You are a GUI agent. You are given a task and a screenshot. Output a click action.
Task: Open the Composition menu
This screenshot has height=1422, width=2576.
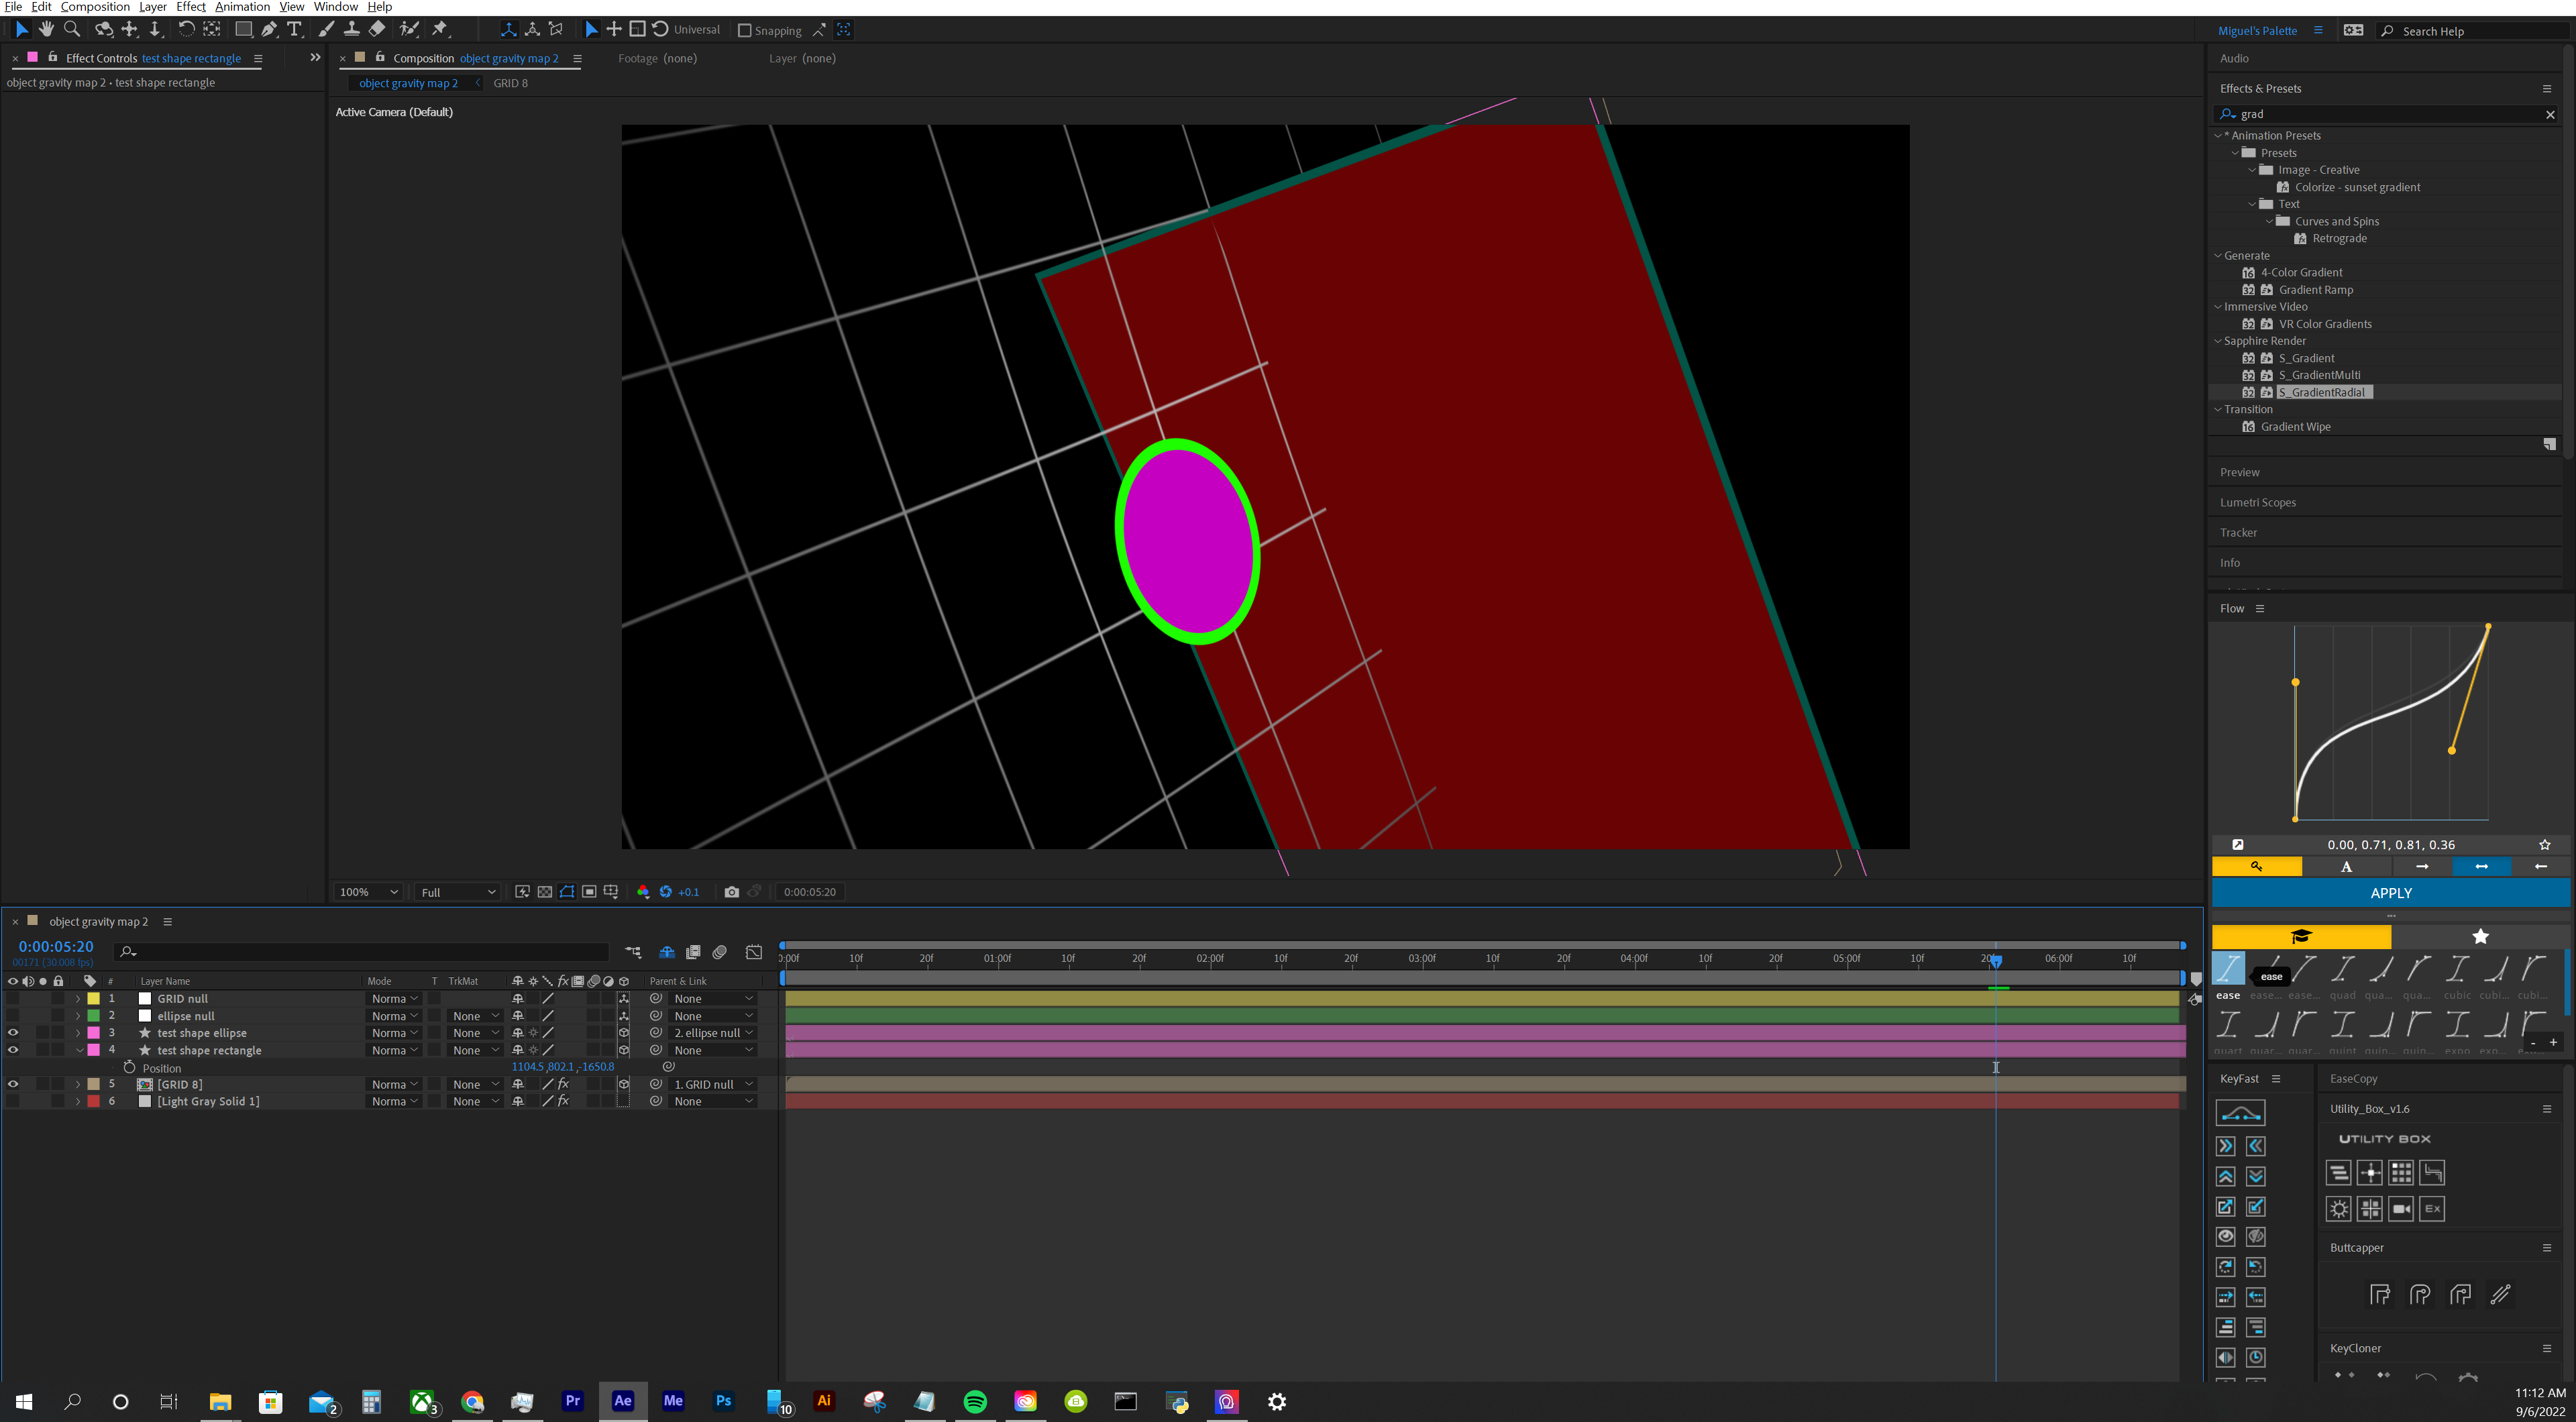point(95,6)
